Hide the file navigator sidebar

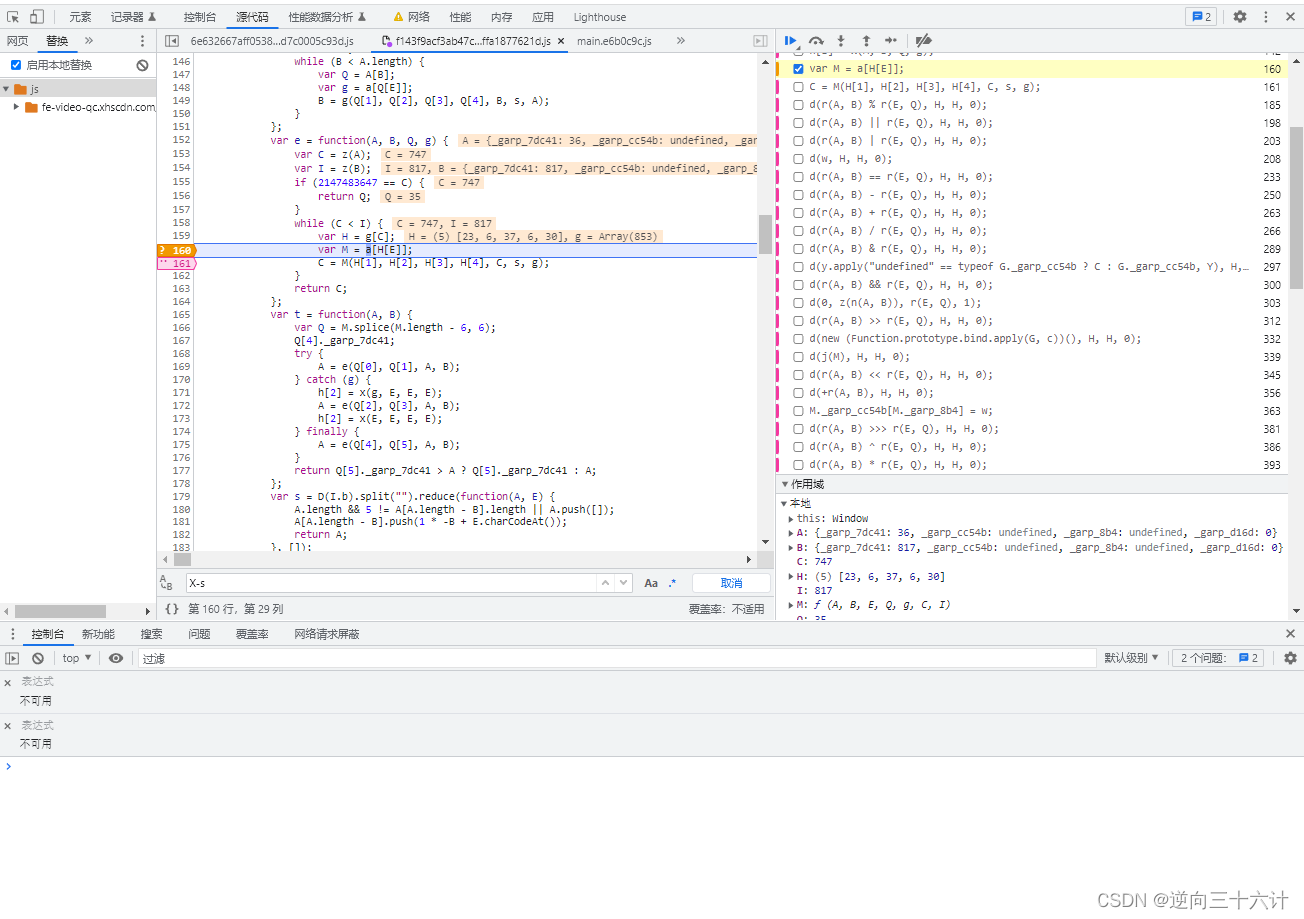(x=172, y=41)
